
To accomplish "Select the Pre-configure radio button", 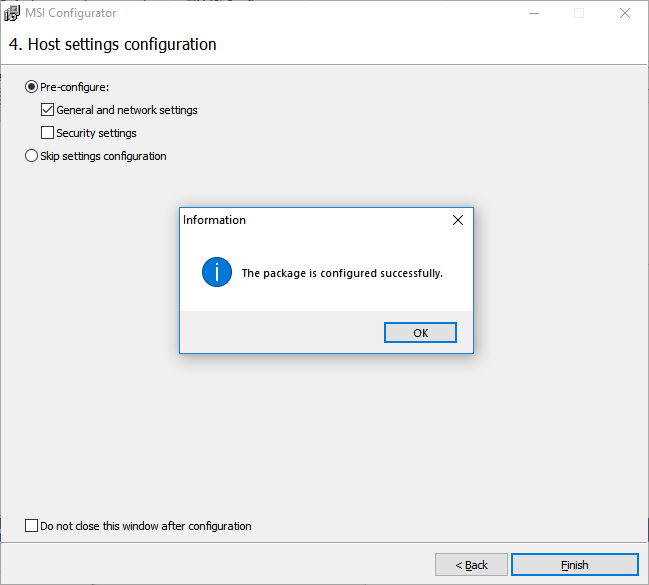I will coord(31,87).
